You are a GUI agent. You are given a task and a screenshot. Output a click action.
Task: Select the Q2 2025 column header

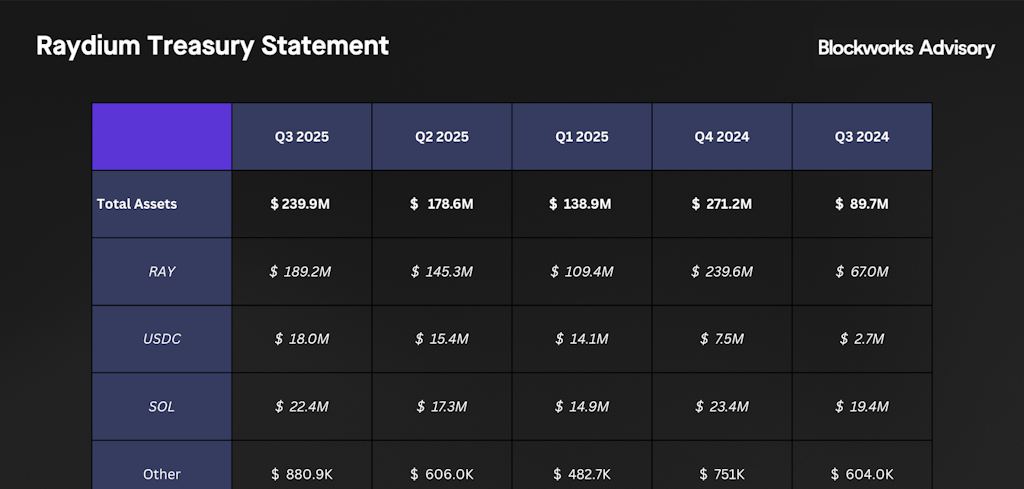click(x=442, y=137)
